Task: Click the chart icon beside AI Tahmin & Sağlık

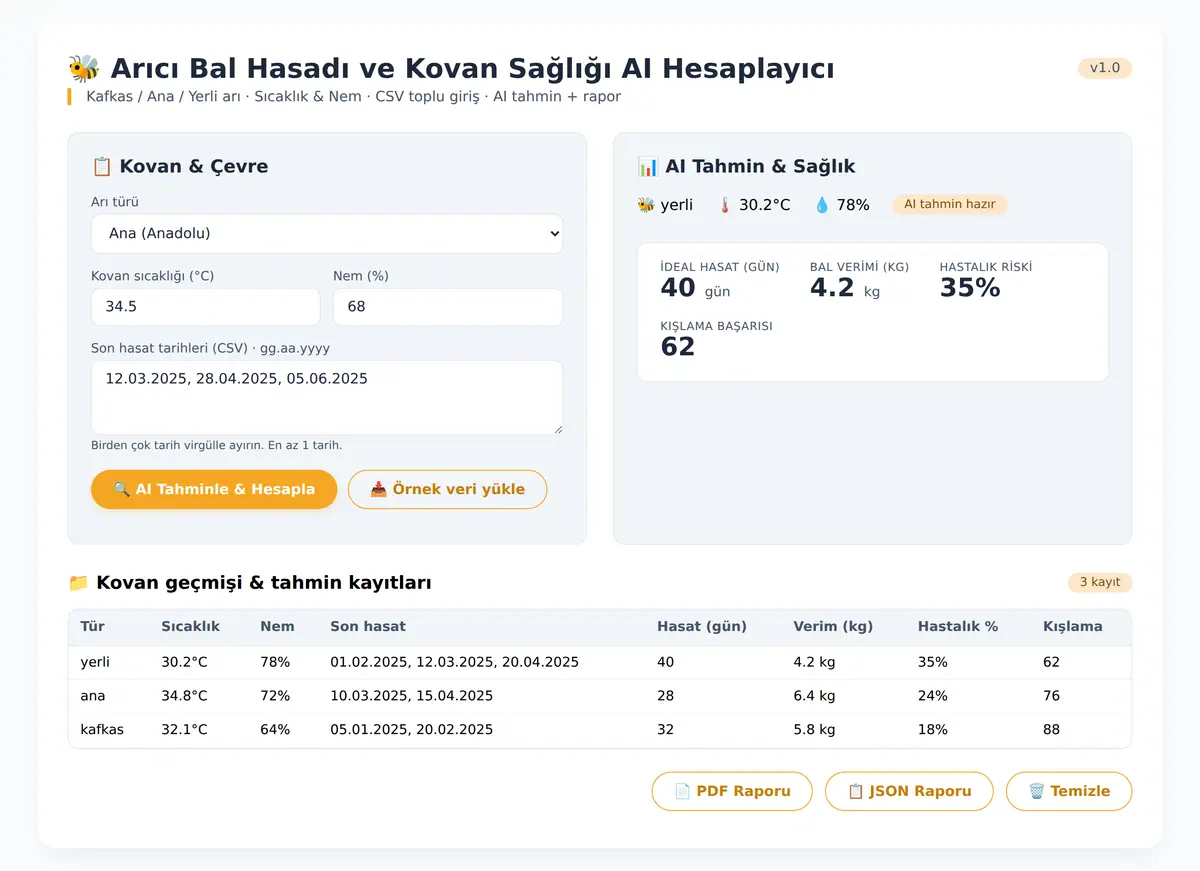Action: point(647,166)
